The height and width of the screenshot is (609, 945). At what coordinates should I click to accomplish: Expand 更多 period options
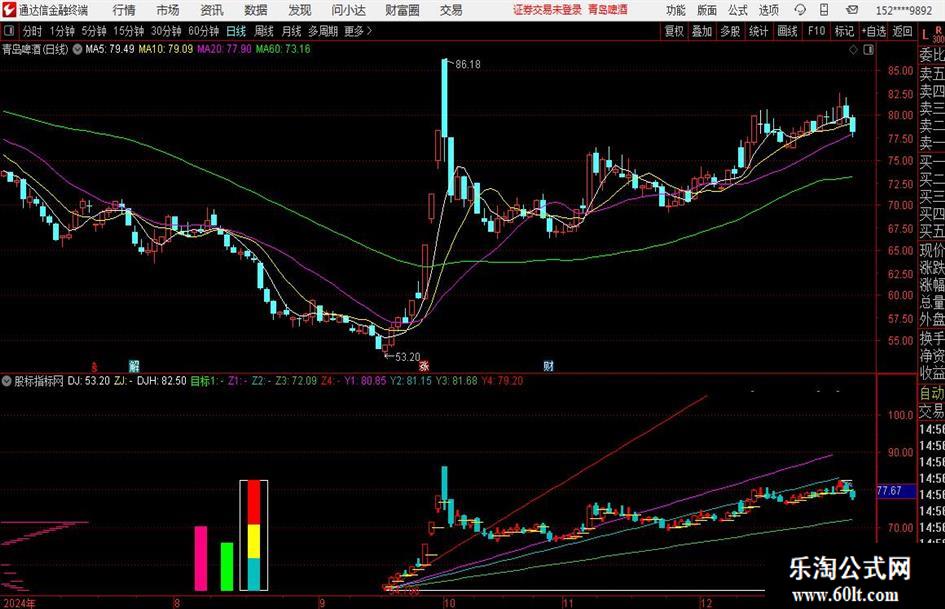pos(358,31)
